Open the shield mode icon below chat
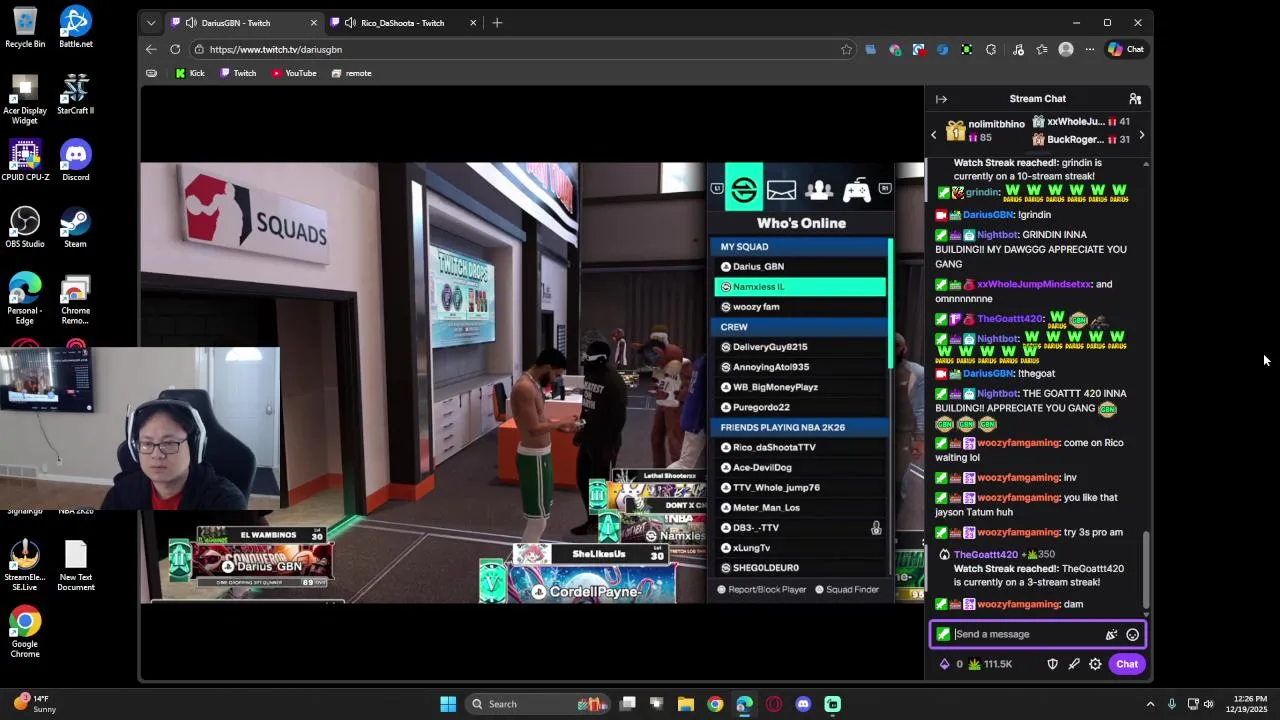Image resolution: width=1280 pixels, height=720 pixels. (1052, 664)
